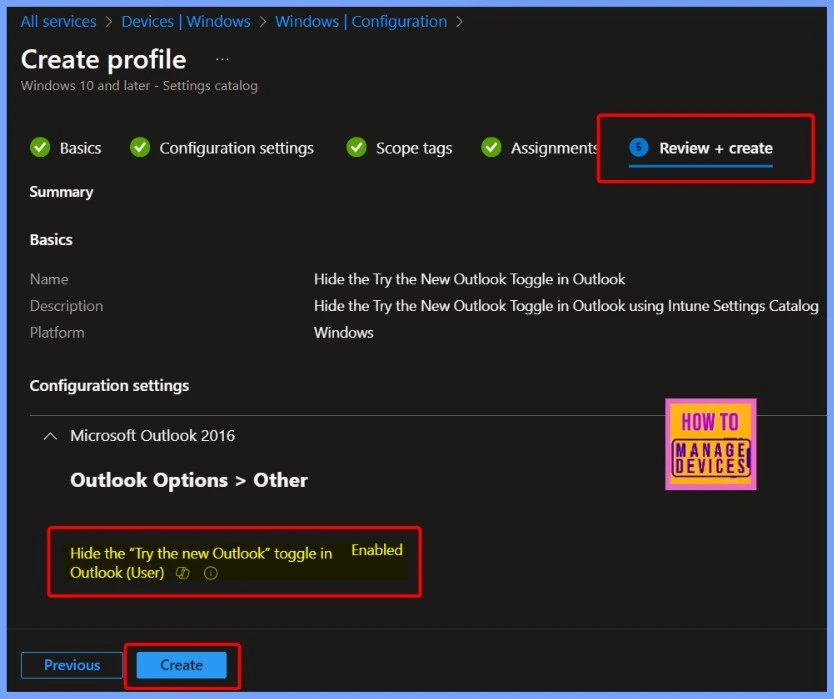The height and width of the screenshot is (699, 834).
Task: Click the Platform field label
Action: click(x=57, y=332)
